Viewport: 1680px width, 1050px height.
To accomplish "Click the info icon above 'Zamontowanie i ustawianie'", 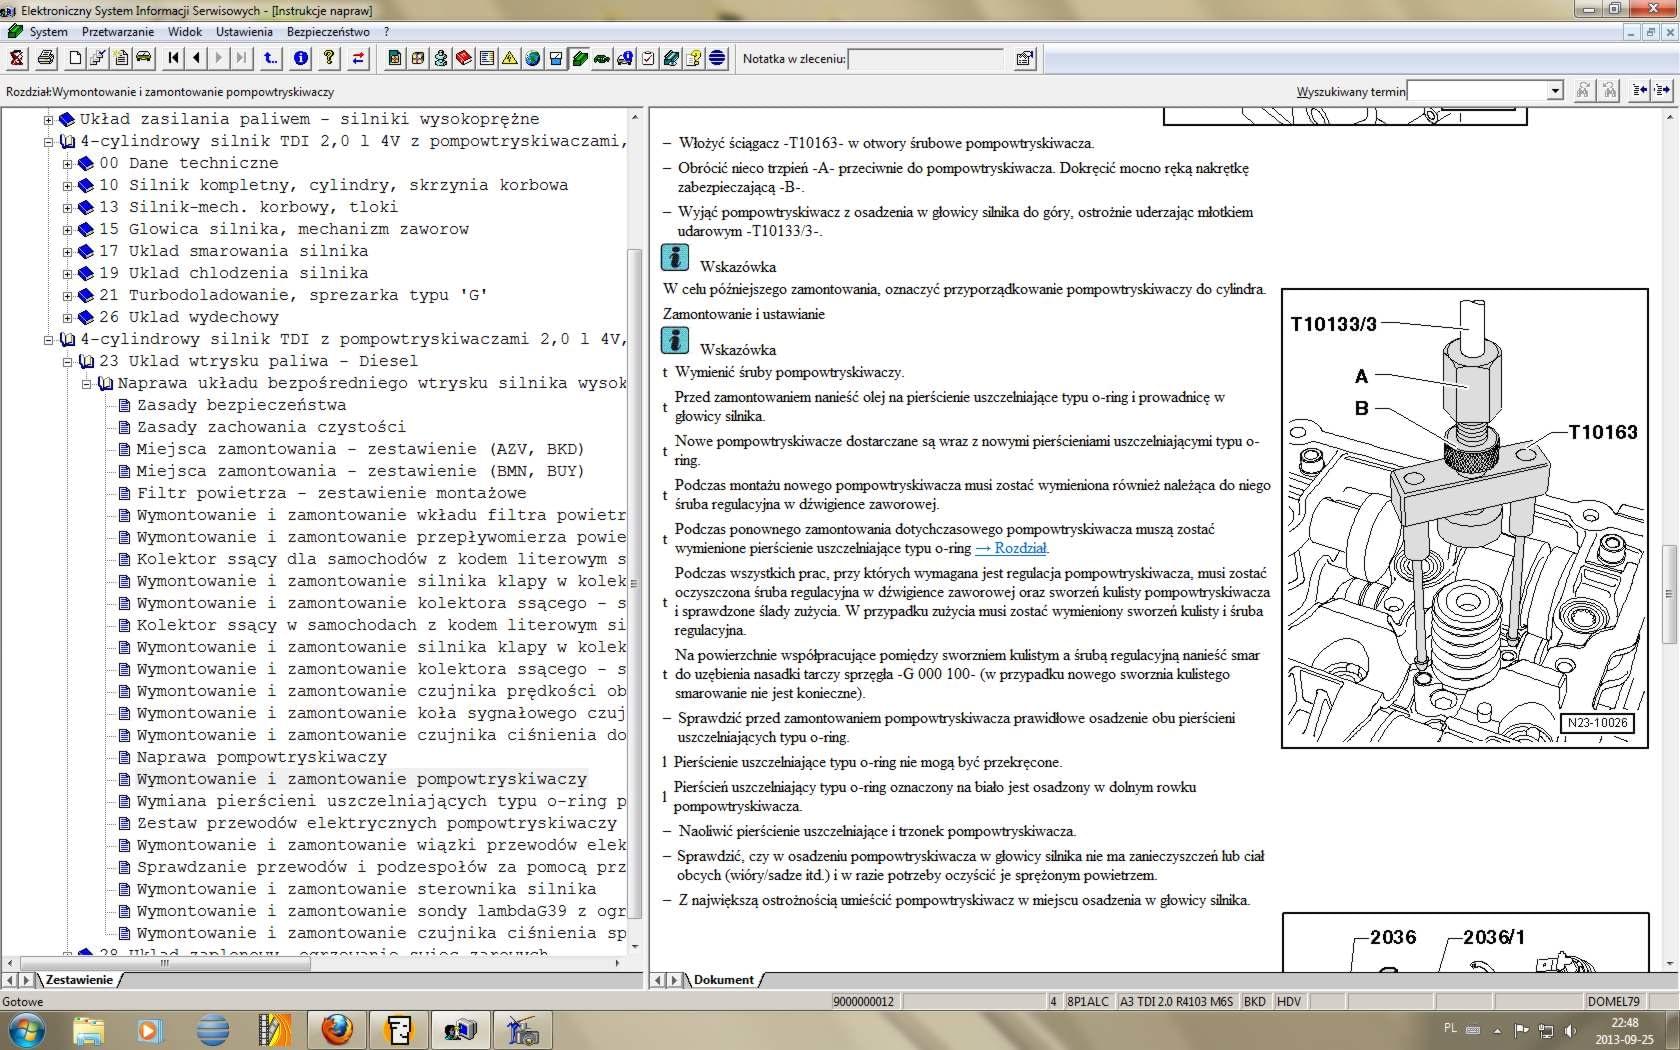I will (675, 258).
